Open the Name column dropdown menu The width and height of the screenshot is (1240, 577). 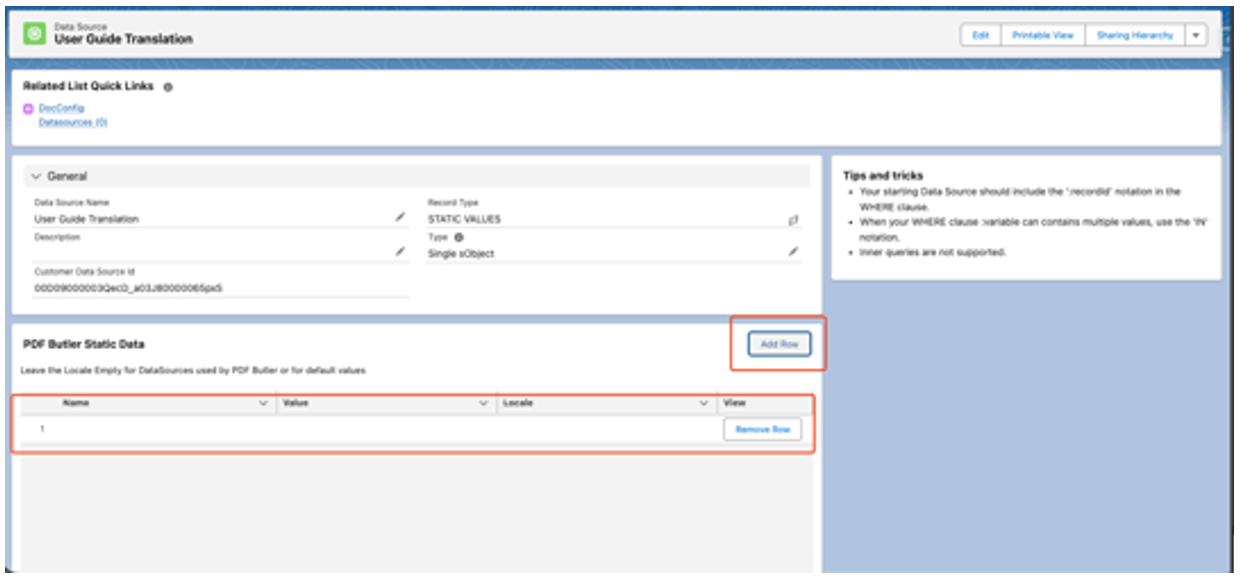264,403
